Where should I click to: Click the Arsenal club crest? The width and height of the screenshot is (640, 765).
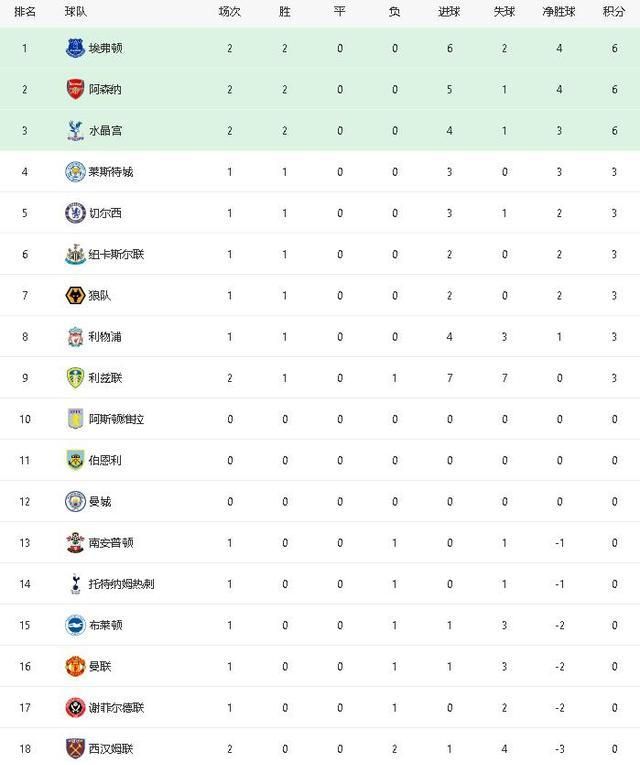pyautogui.click(x=75, y=89)
